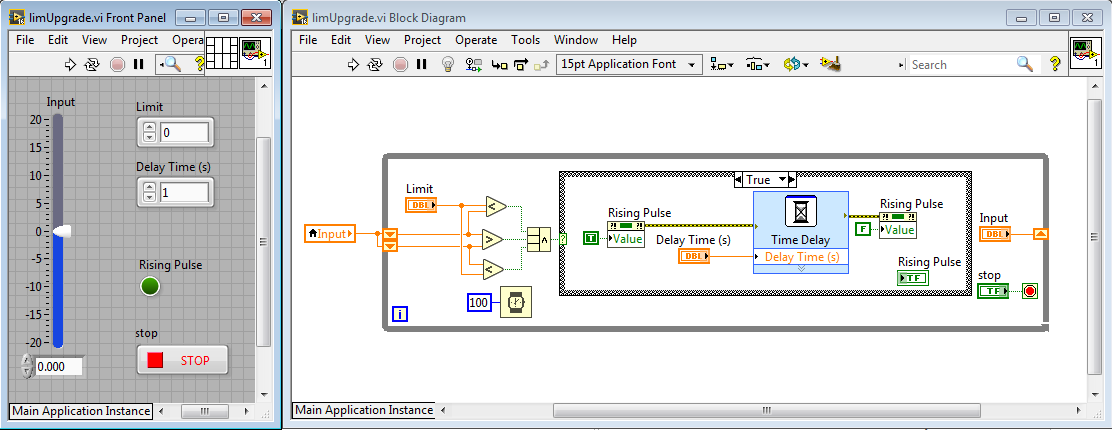This screenshot has height=430, width=1112.
Task: Click the Delay Time (s) stepper arrows
Action: click(x=149, y=192)
